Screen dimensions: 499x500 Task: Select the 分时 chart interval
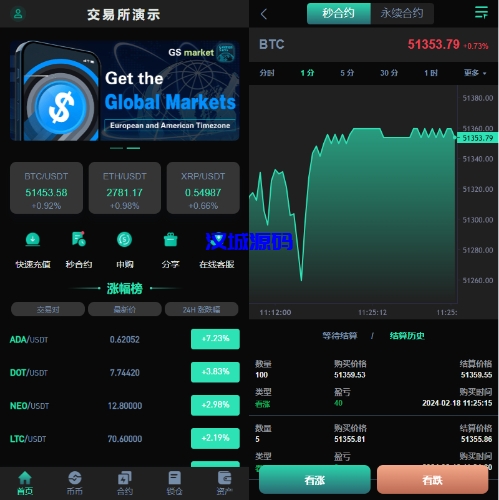click(x=267, y=73)
